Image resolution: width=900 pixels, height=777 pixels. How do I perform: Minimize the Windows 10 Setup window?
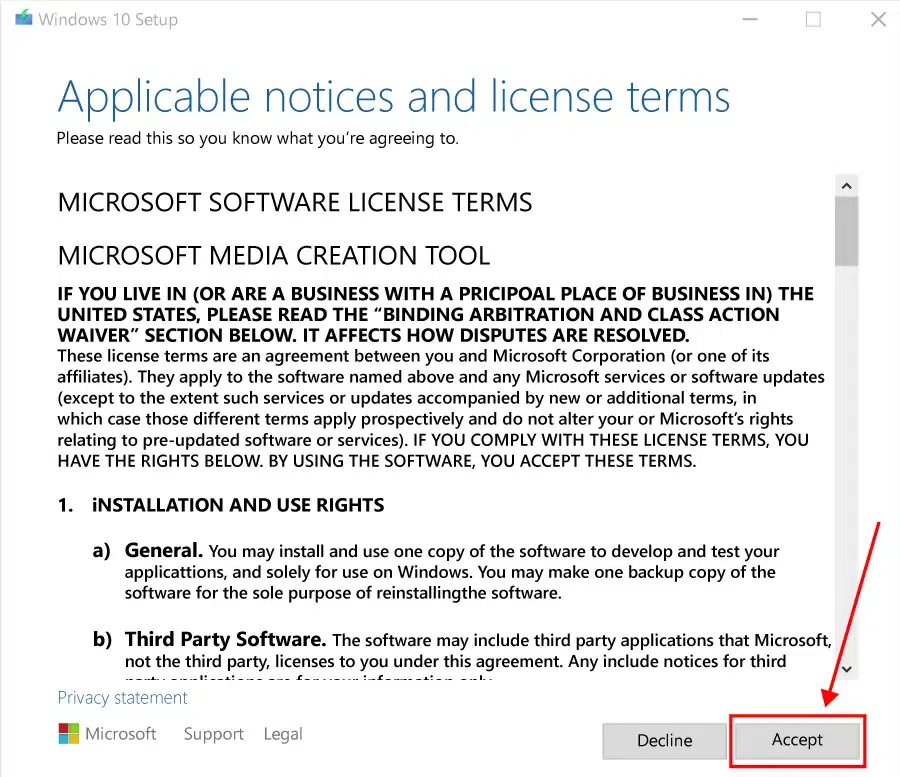[x=750, y=20]
